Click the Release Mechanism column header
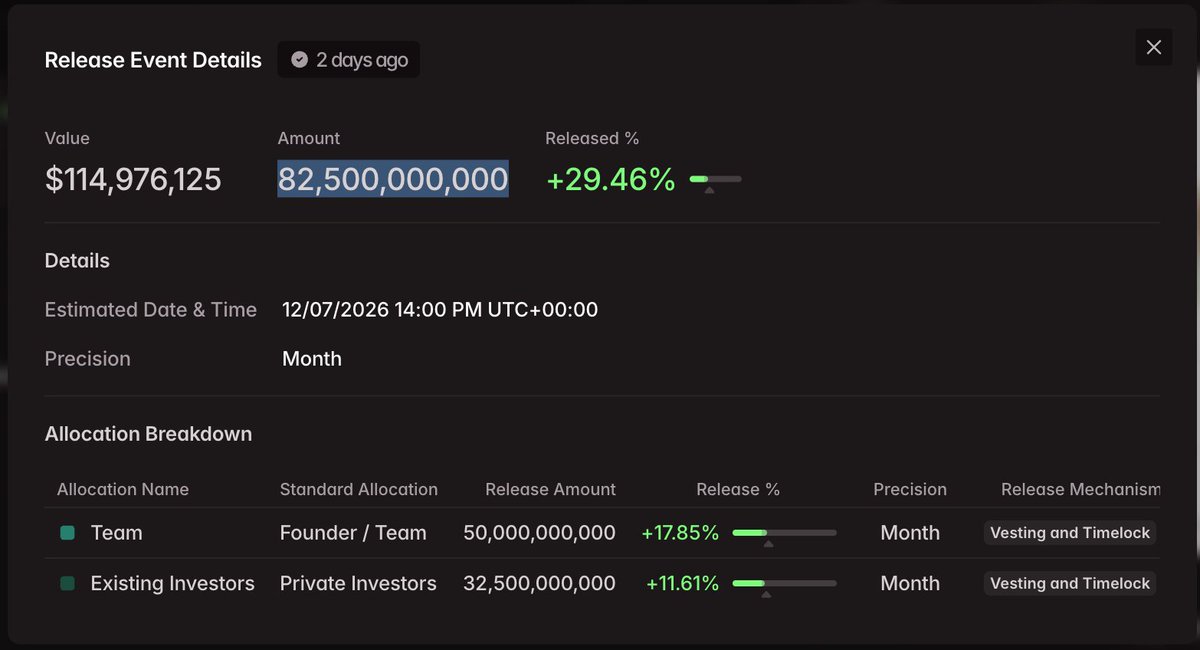Screen dimensions: 1200x650 1081,489
